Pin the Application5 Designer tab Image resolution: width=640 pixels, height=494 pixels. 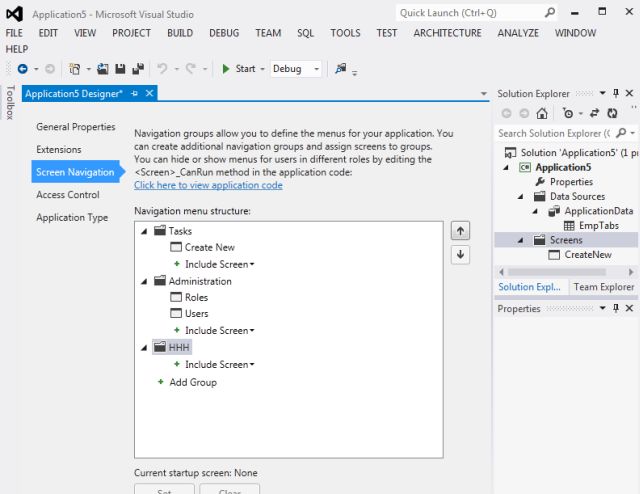pyautogui.click(x=135, y=93)
